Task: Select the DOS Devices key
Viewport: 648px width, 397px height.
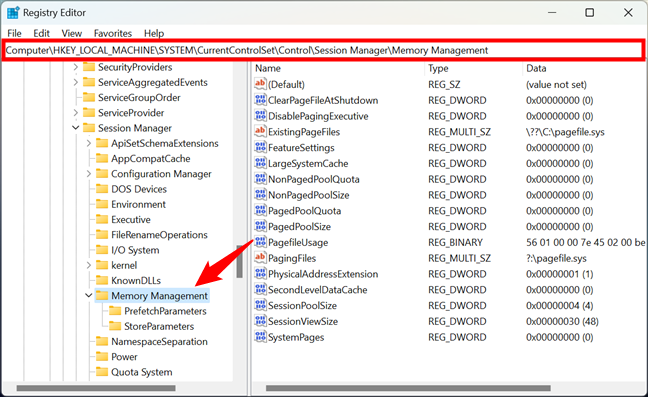Action: [139, 189]
